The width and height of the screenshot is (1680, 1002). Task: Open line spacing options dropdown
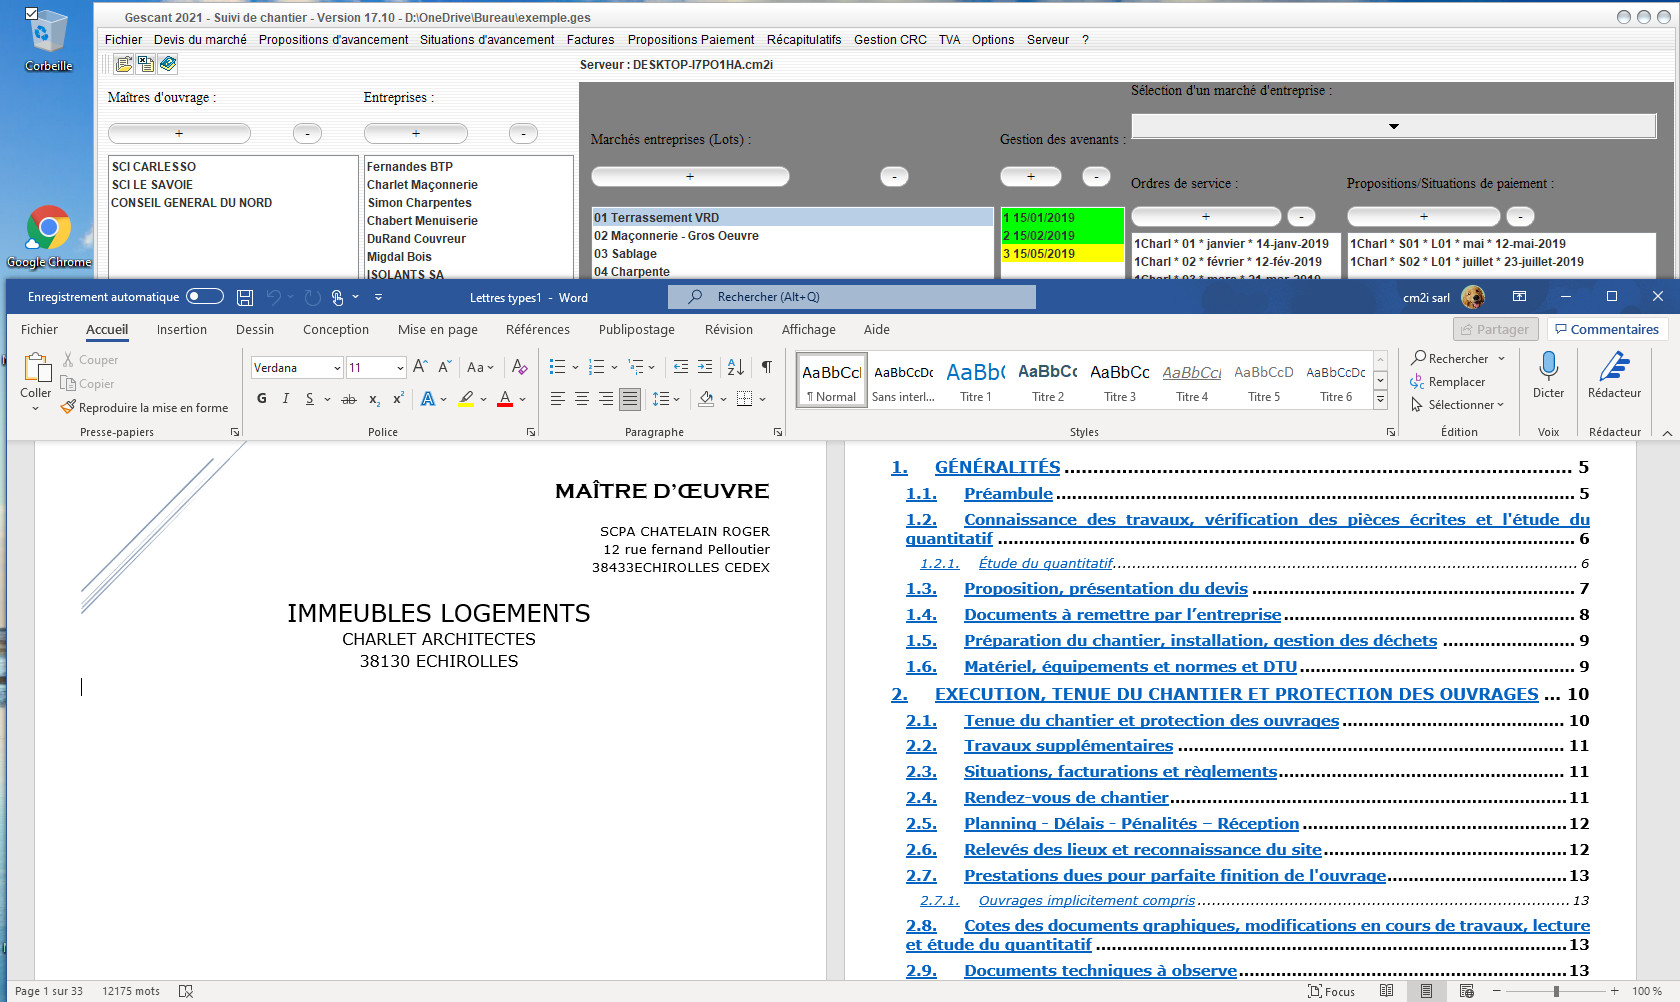[x=666, y=399]
